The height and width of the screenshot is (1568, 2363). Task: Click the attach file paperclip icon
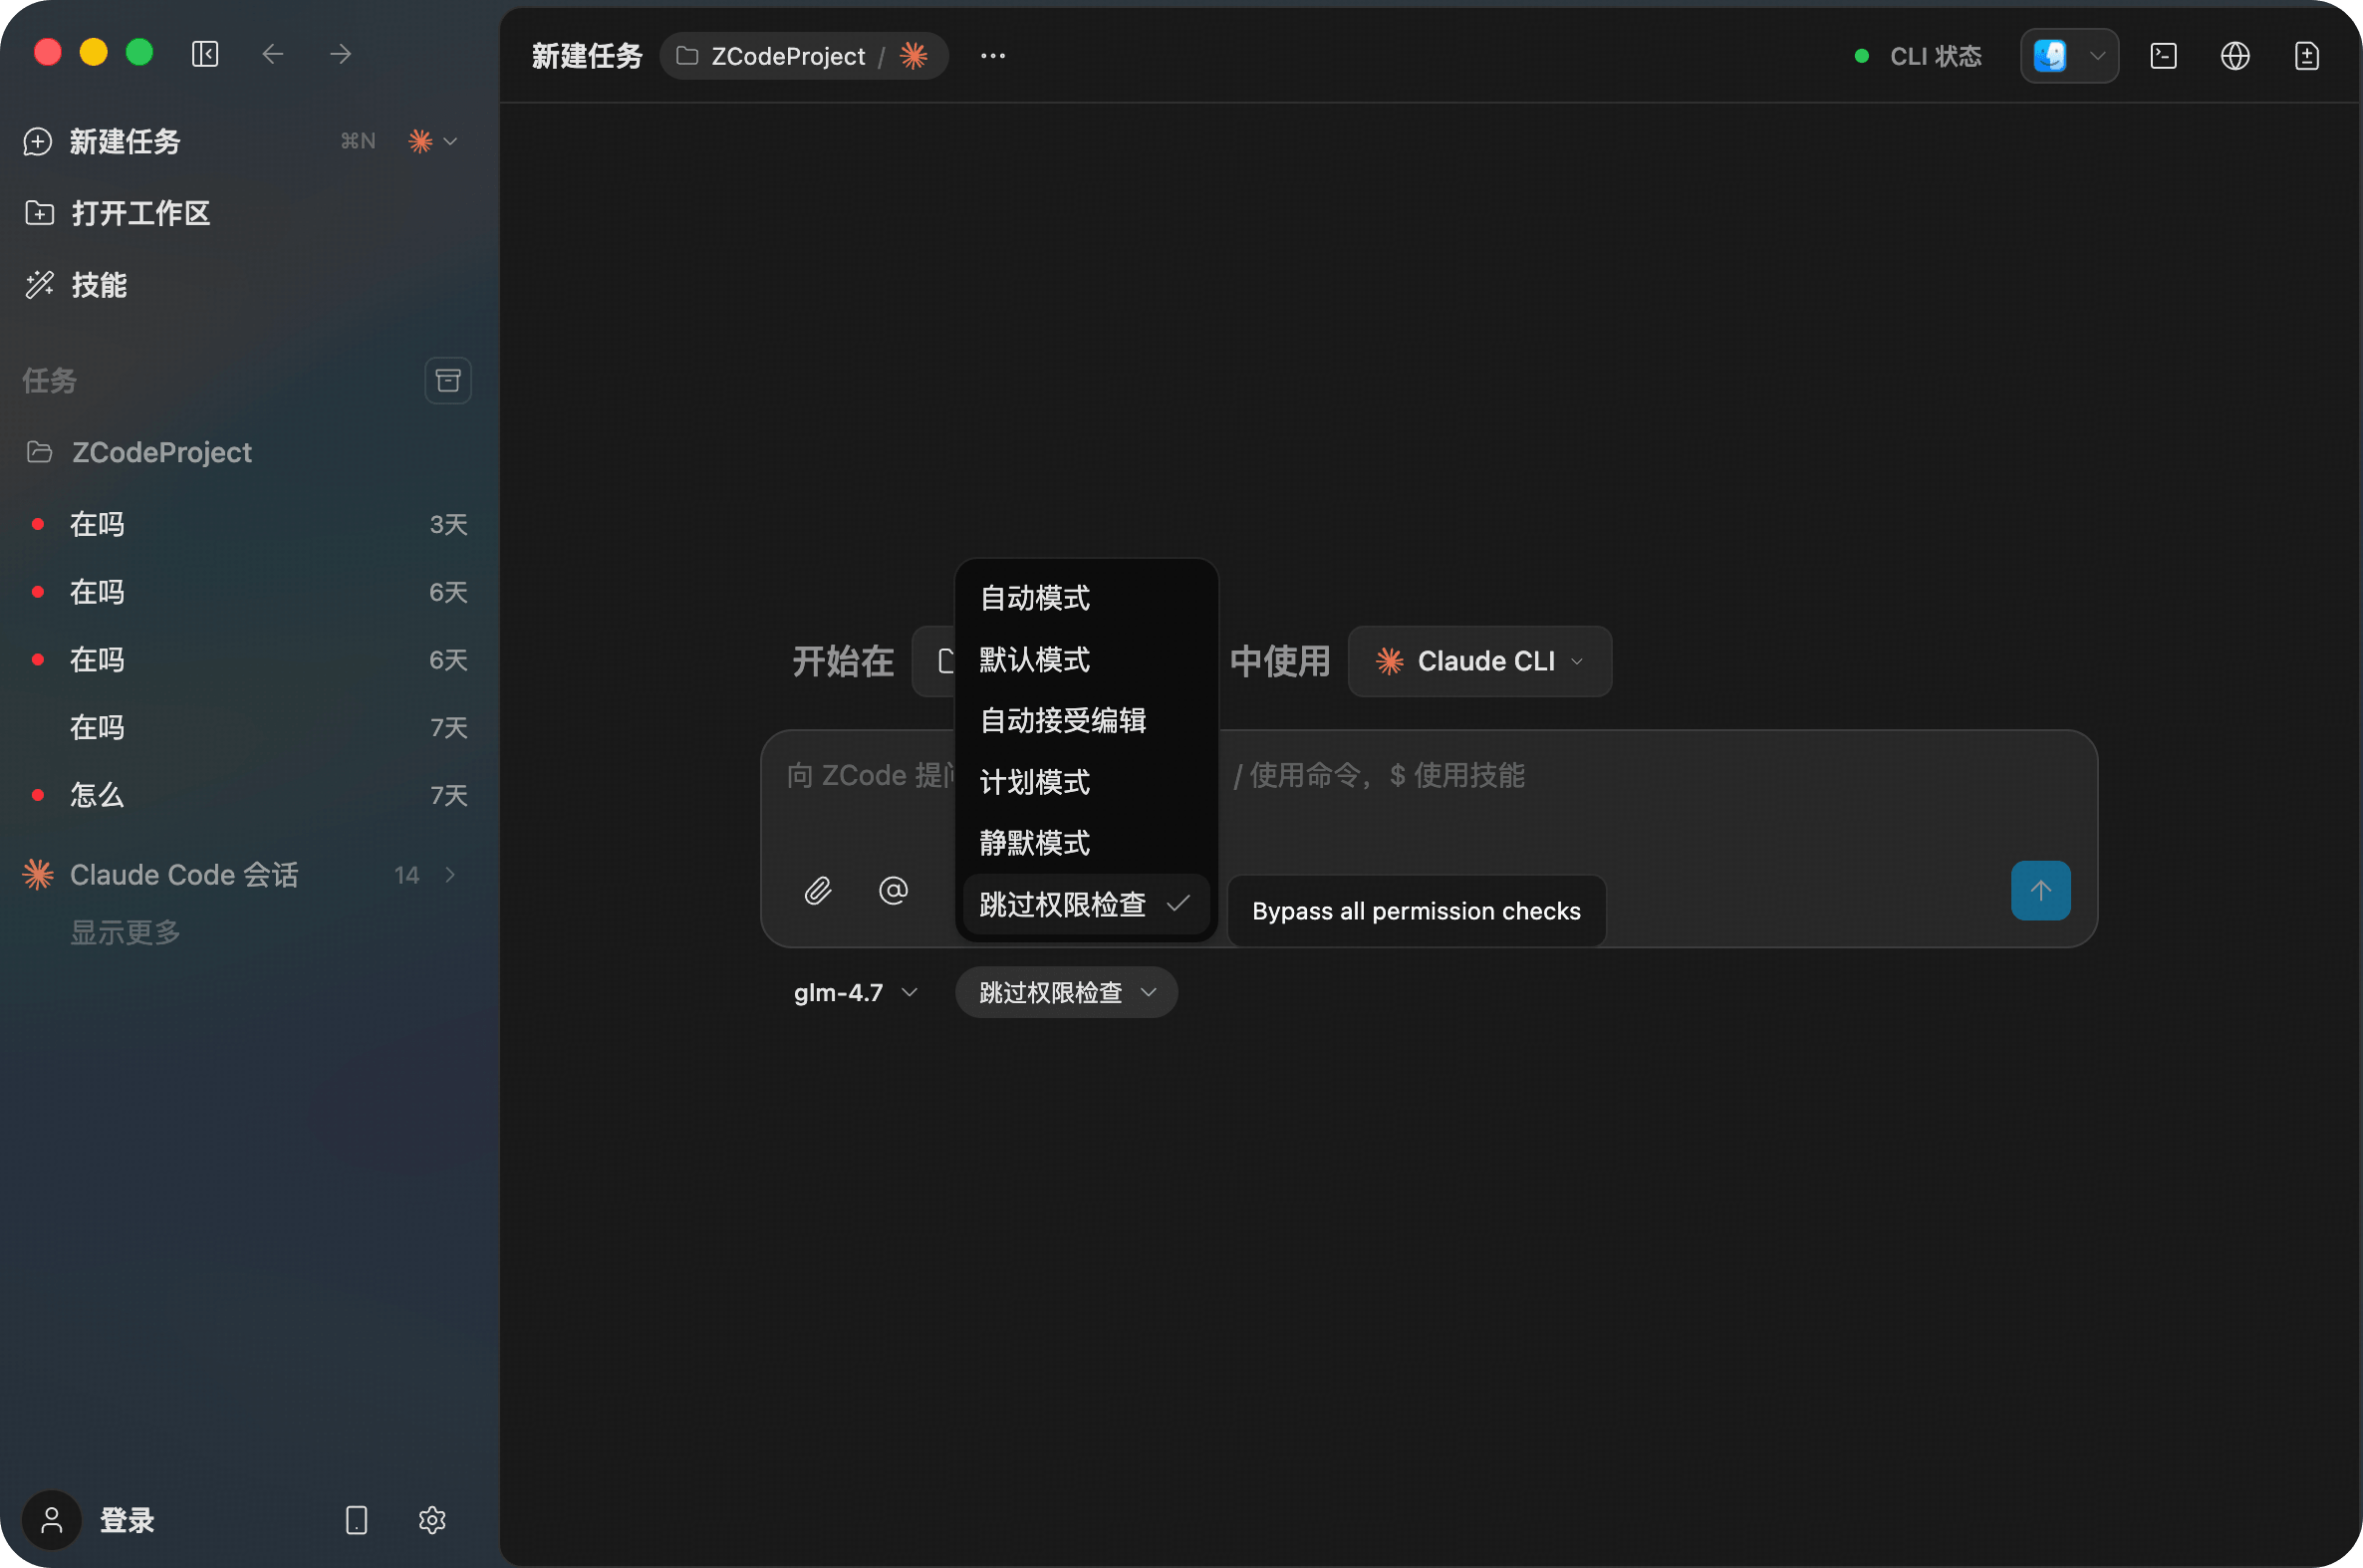817,890
